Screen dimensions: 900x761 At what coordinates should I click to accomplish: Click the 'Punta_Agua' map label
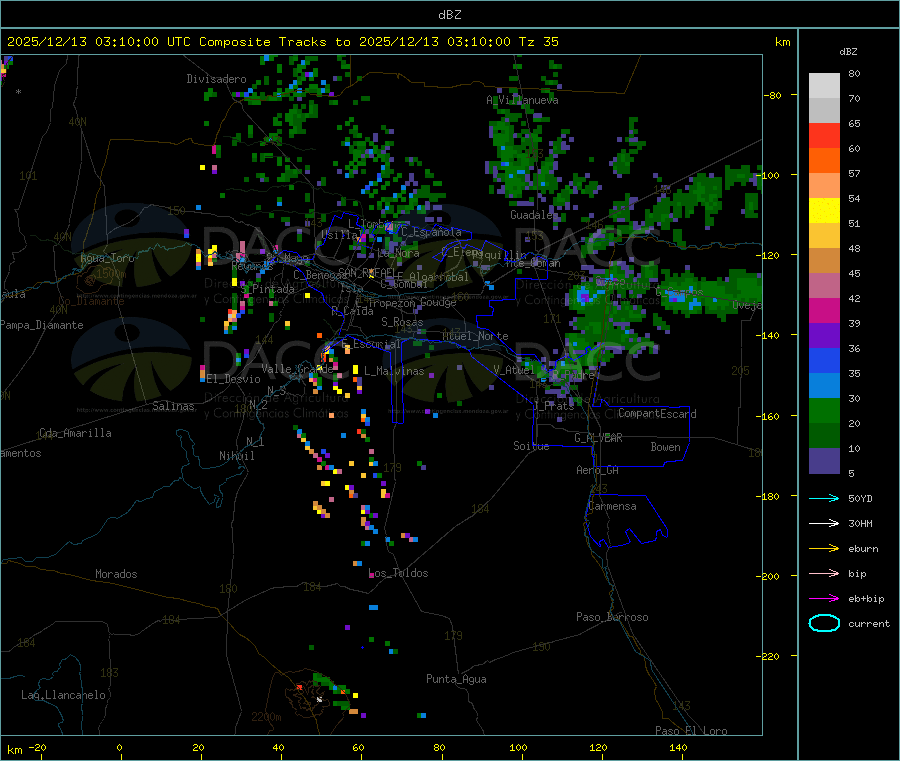(456, 679)
